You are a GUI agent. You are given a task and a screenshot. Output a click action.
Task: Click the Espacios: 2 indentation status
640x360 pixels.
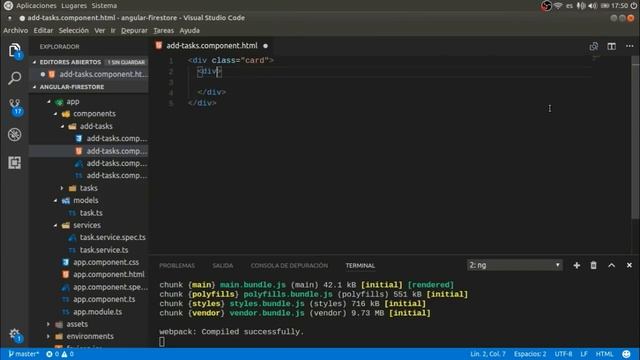click(530, 354)
